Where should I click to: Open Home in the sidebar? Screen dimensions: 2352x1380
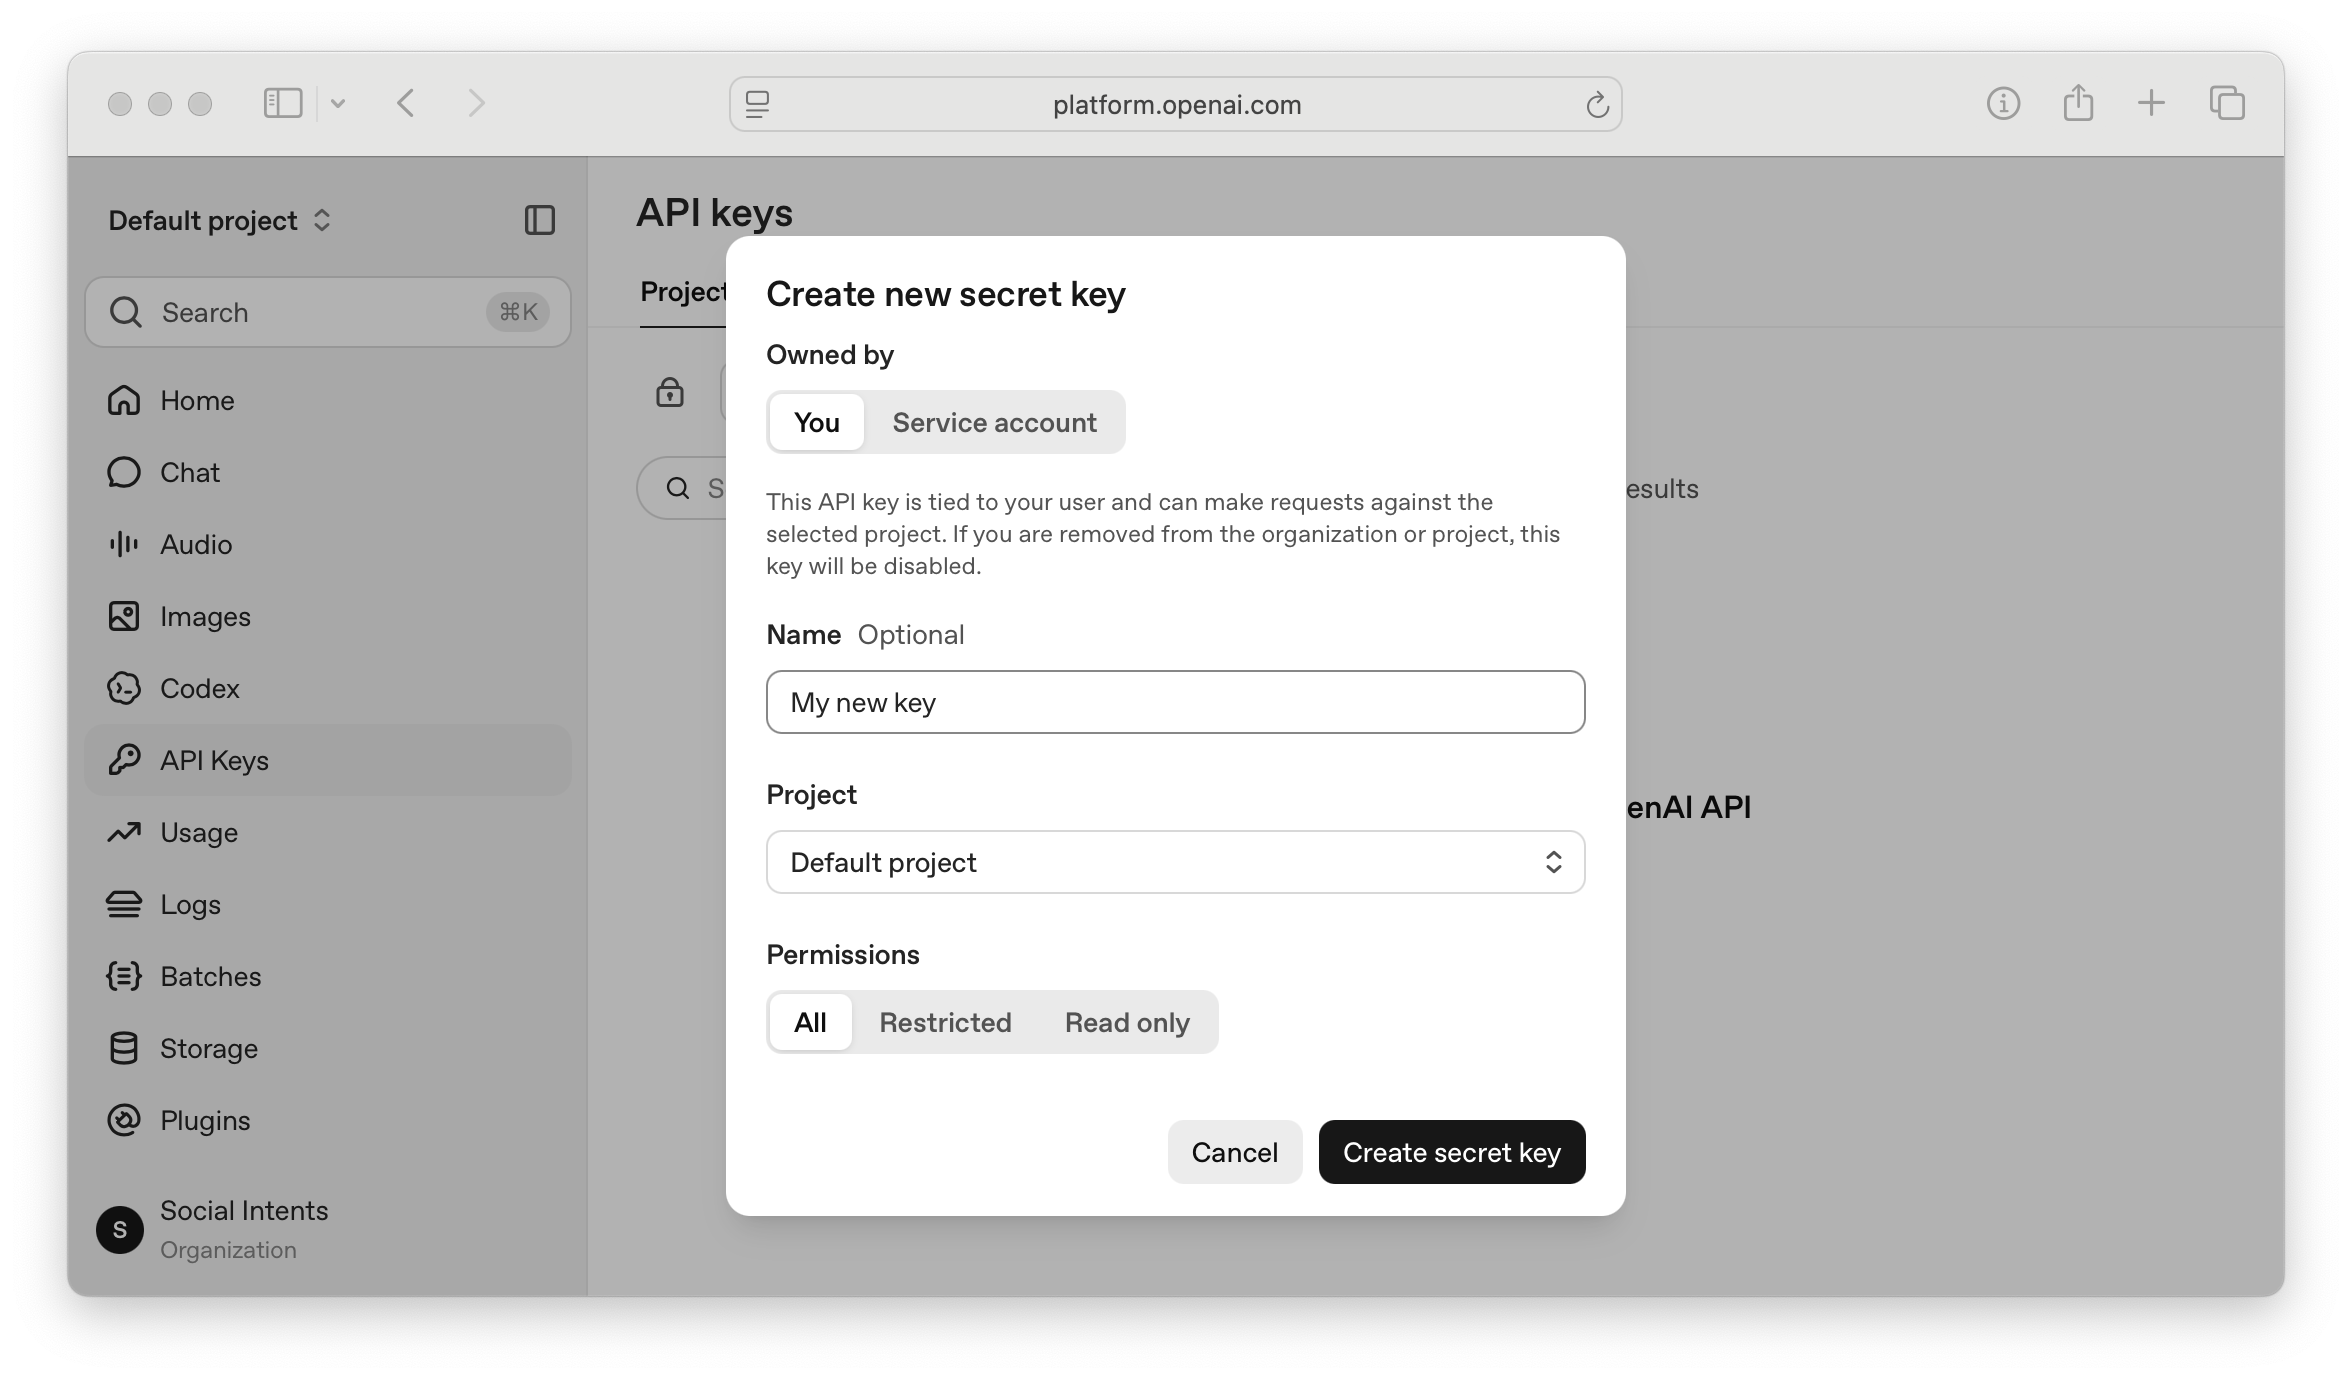point(328,400)
